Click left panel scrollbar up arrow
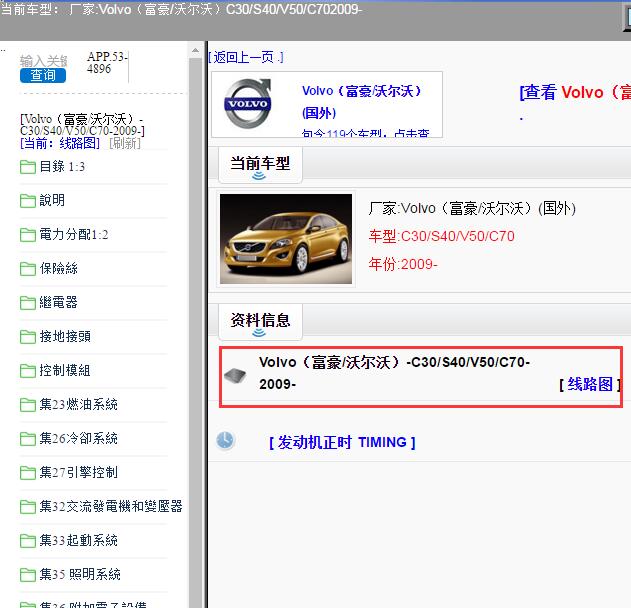 pyautogui.click(x=196, y=50)
